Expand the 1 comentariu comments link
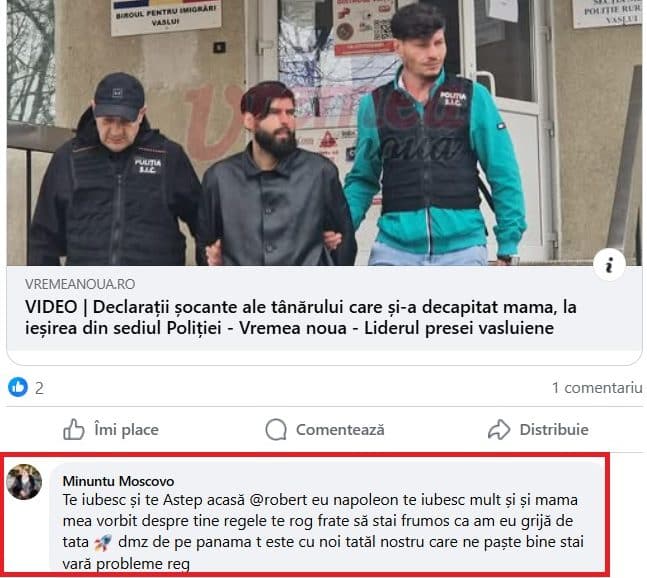647x578 pixels. pos(597,388)
